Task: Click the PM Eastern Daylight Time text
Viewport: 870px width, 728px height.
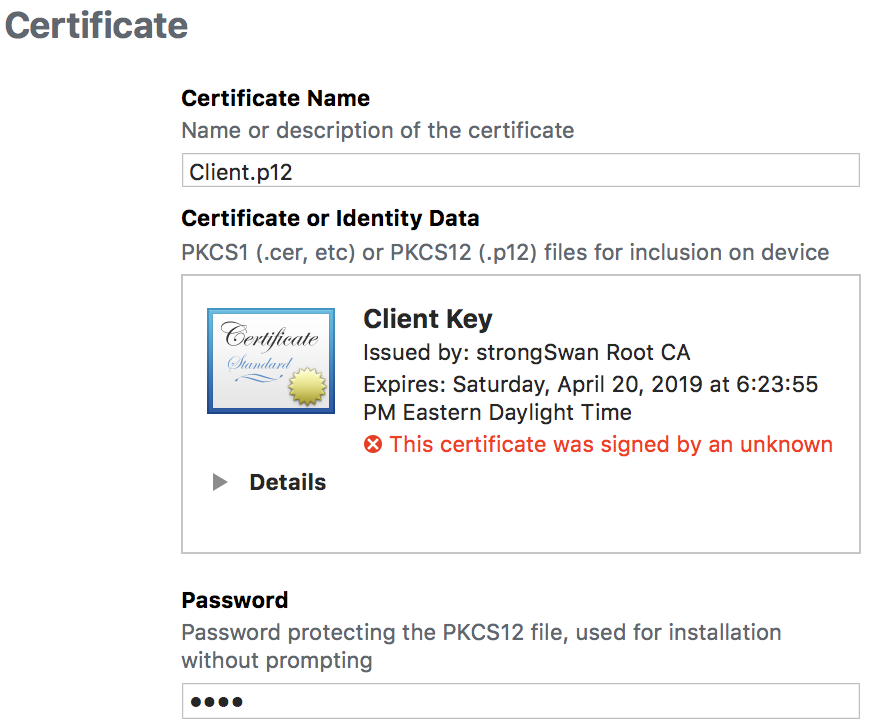Action: coord(497,412)
